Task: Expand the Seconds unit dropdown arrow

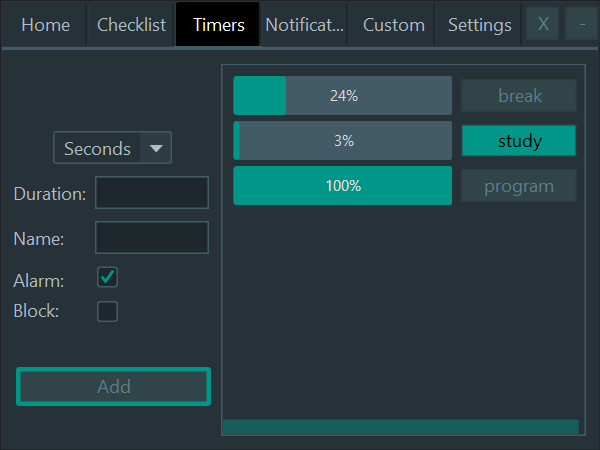Action: [156, 148]
